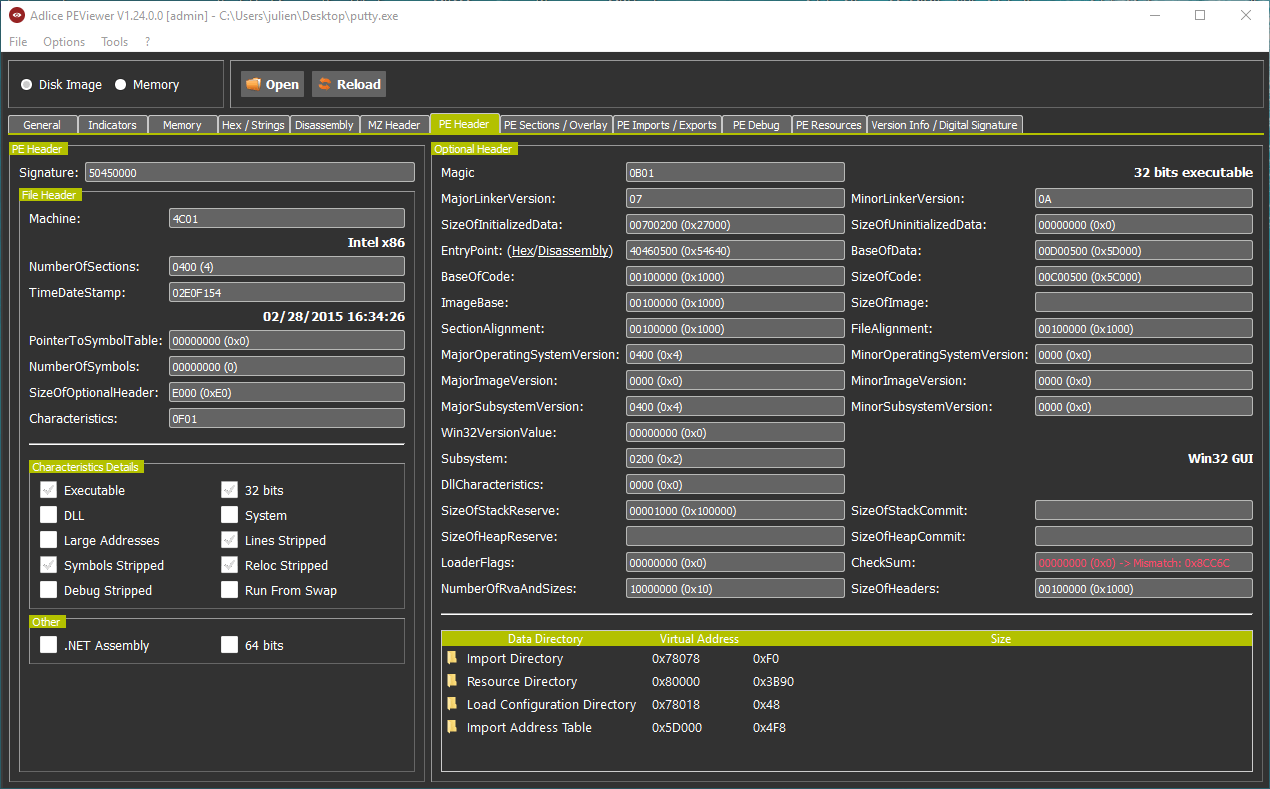
Task: Toggle the DLL checkbox
Action: click(x=48, y=515)
